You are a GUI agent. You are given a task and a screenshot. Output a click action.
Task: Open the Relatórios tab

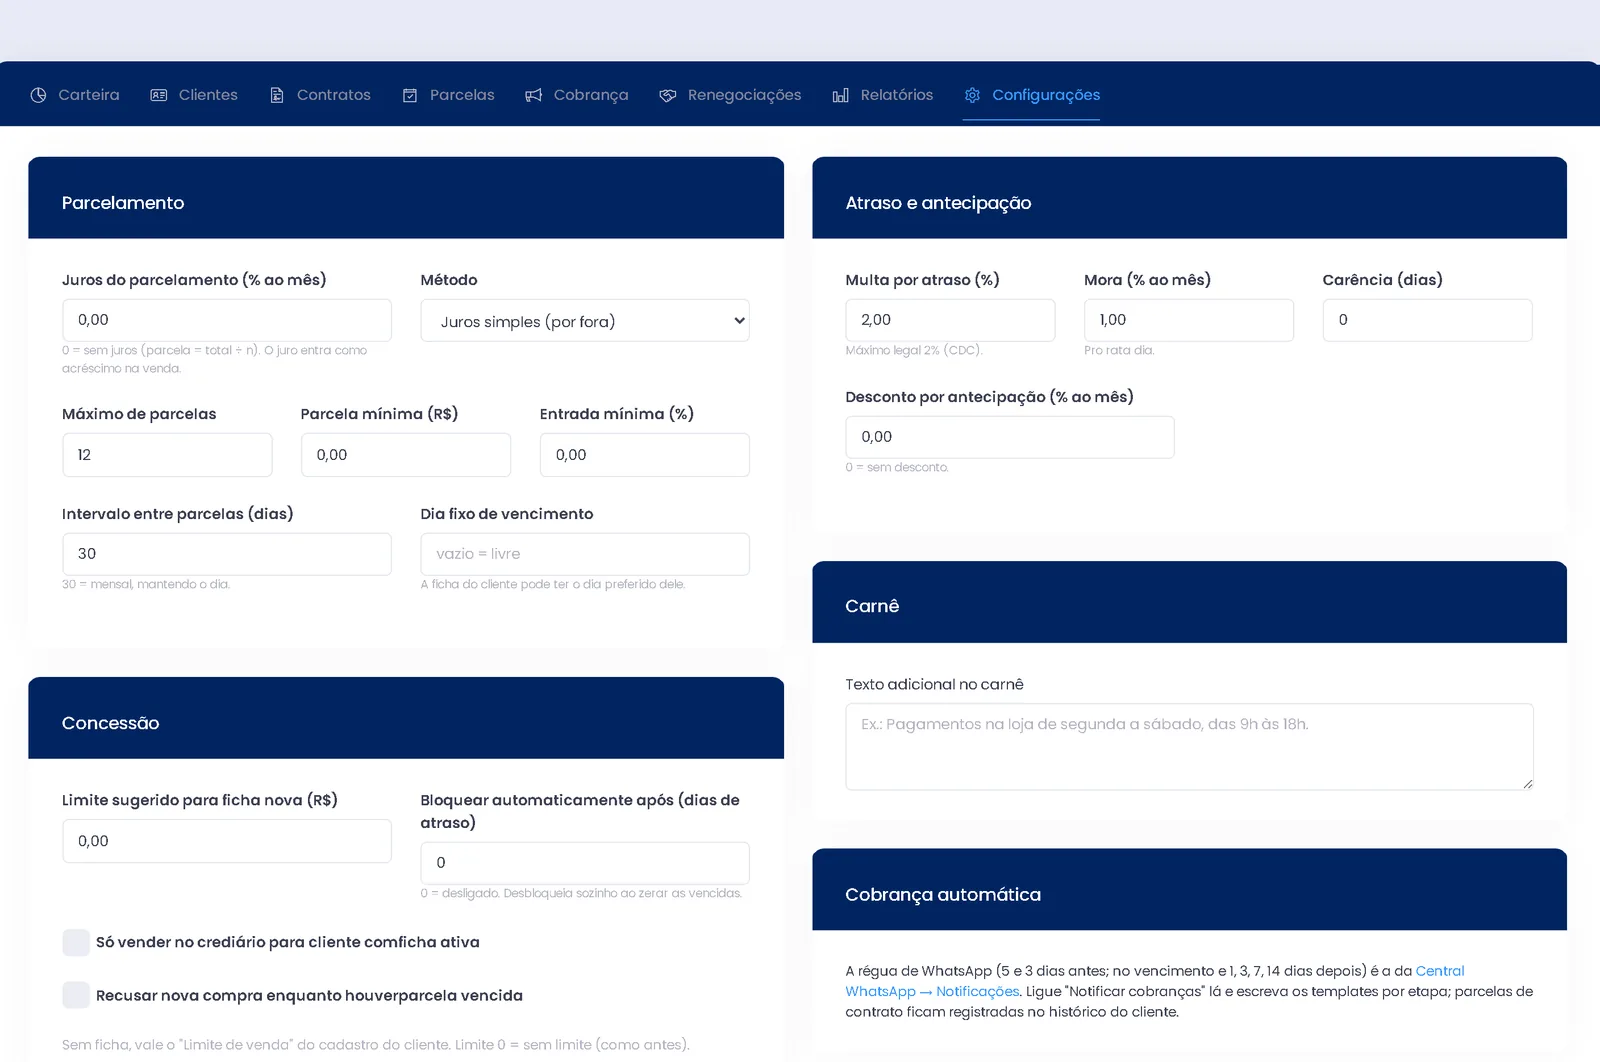(882, 95)
